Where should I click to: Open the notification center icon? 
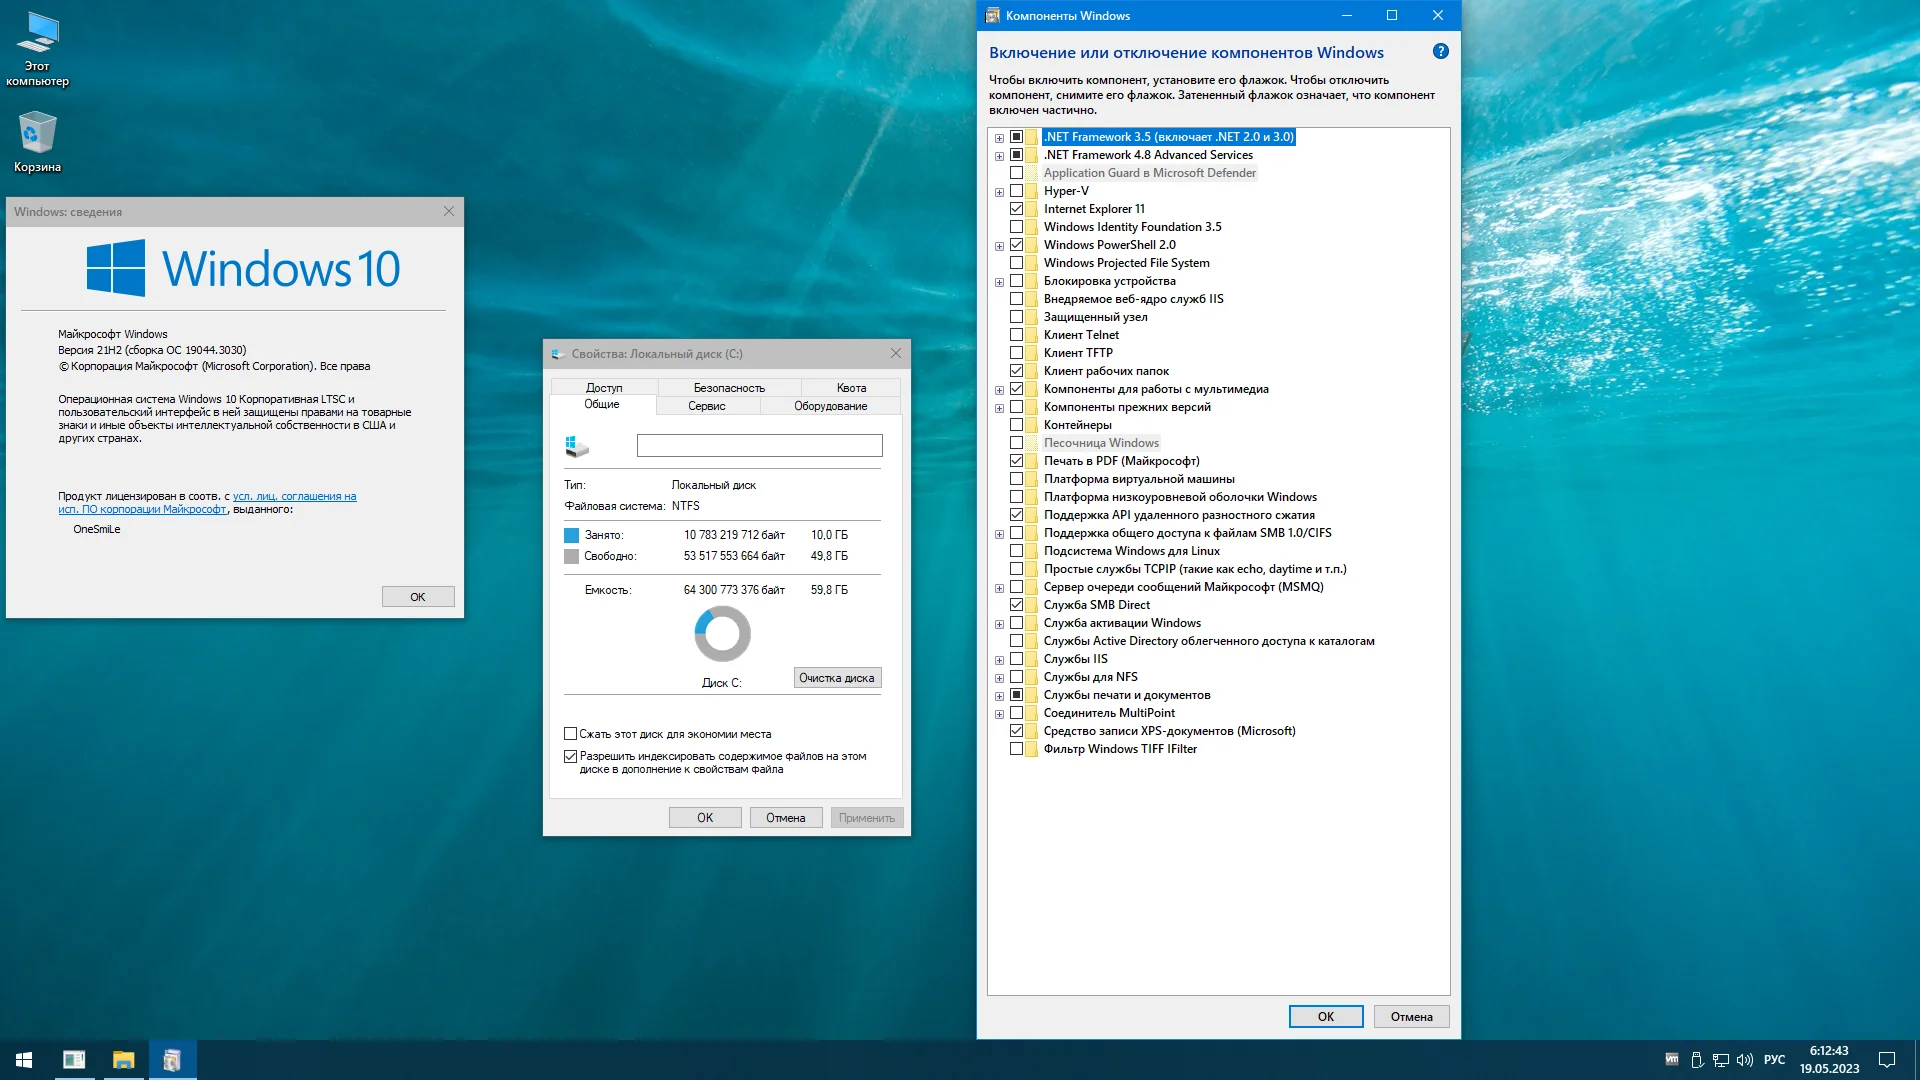(1887, 1060)
